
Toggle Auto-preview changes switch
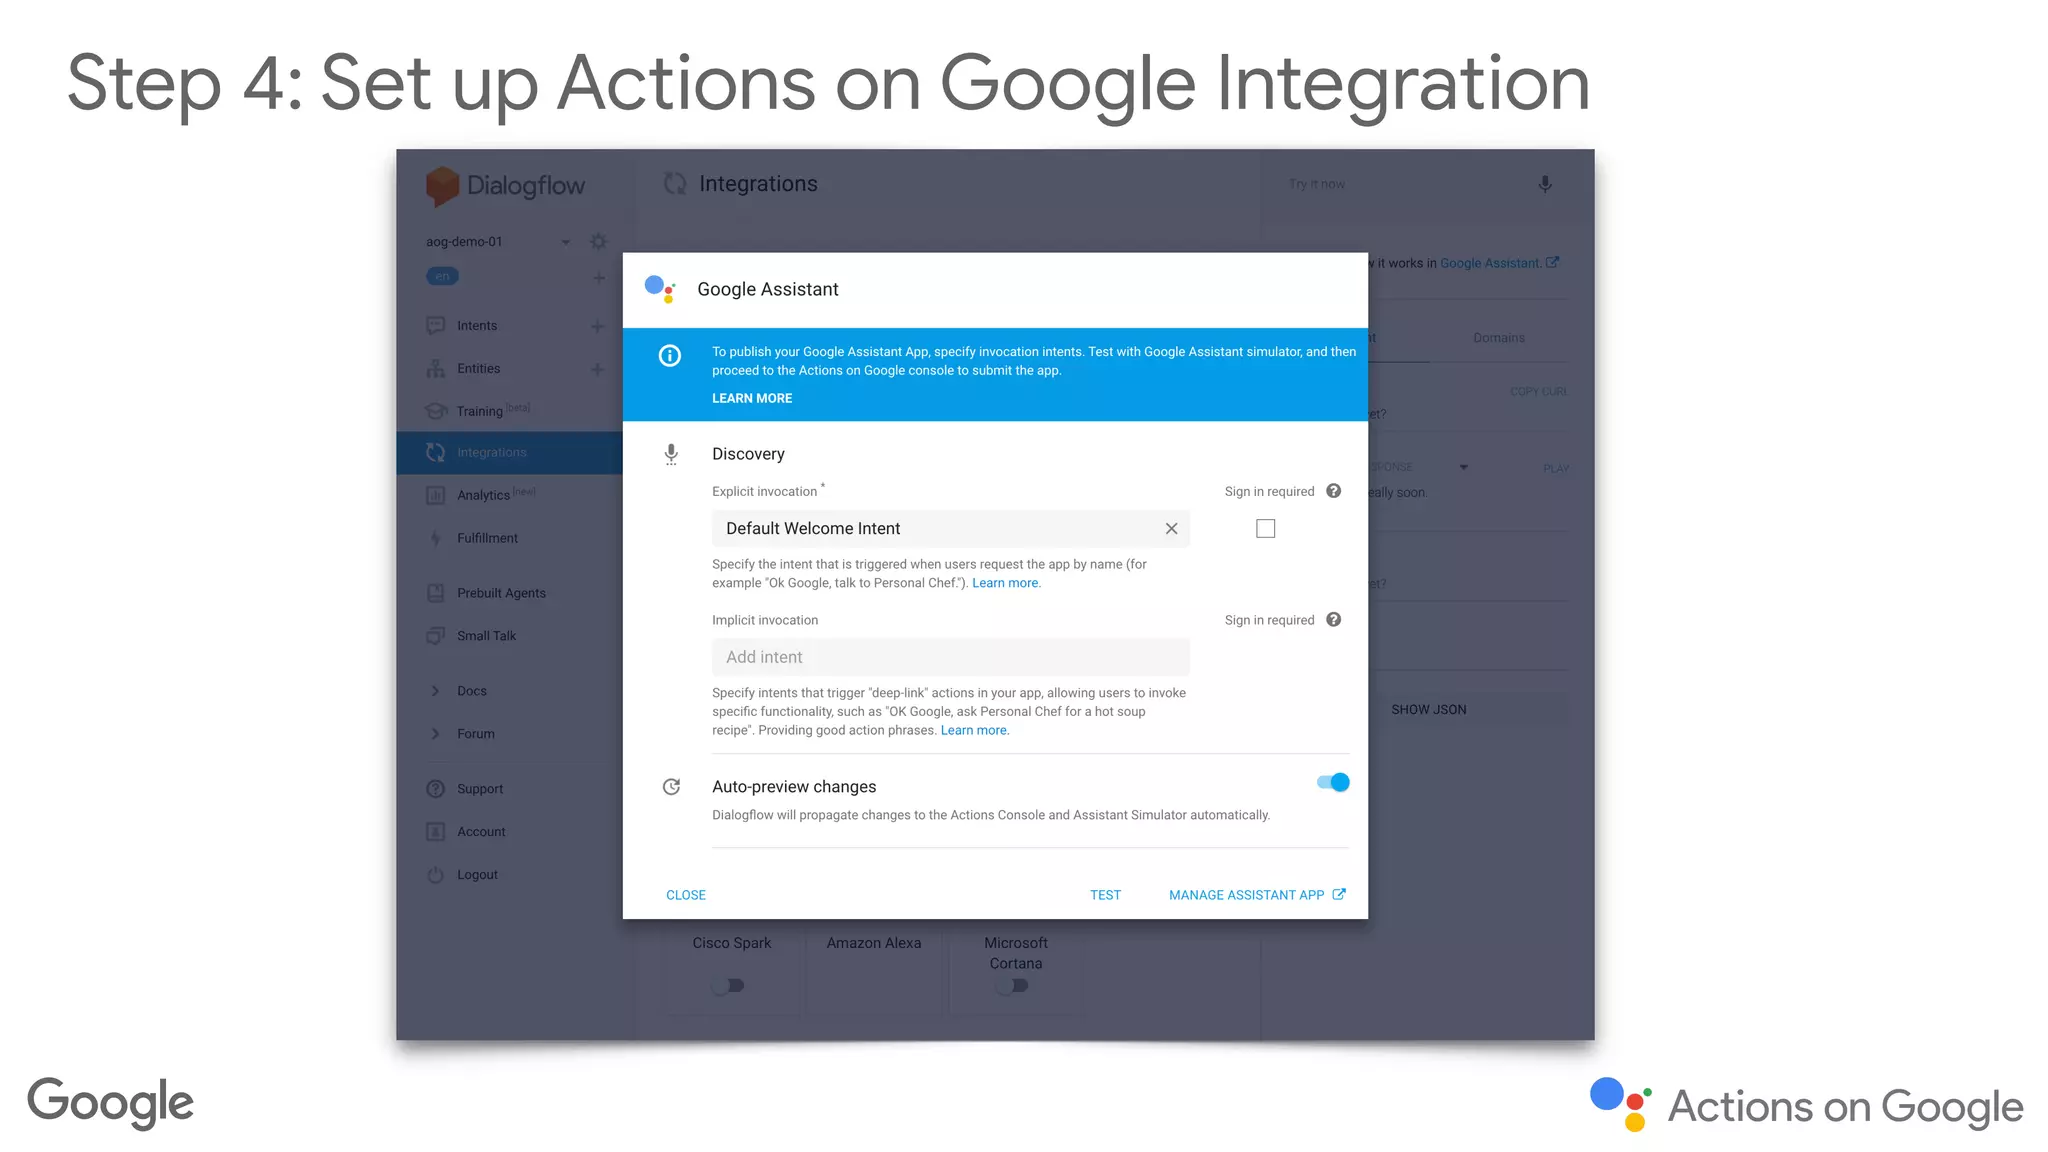coord(1333,782)
